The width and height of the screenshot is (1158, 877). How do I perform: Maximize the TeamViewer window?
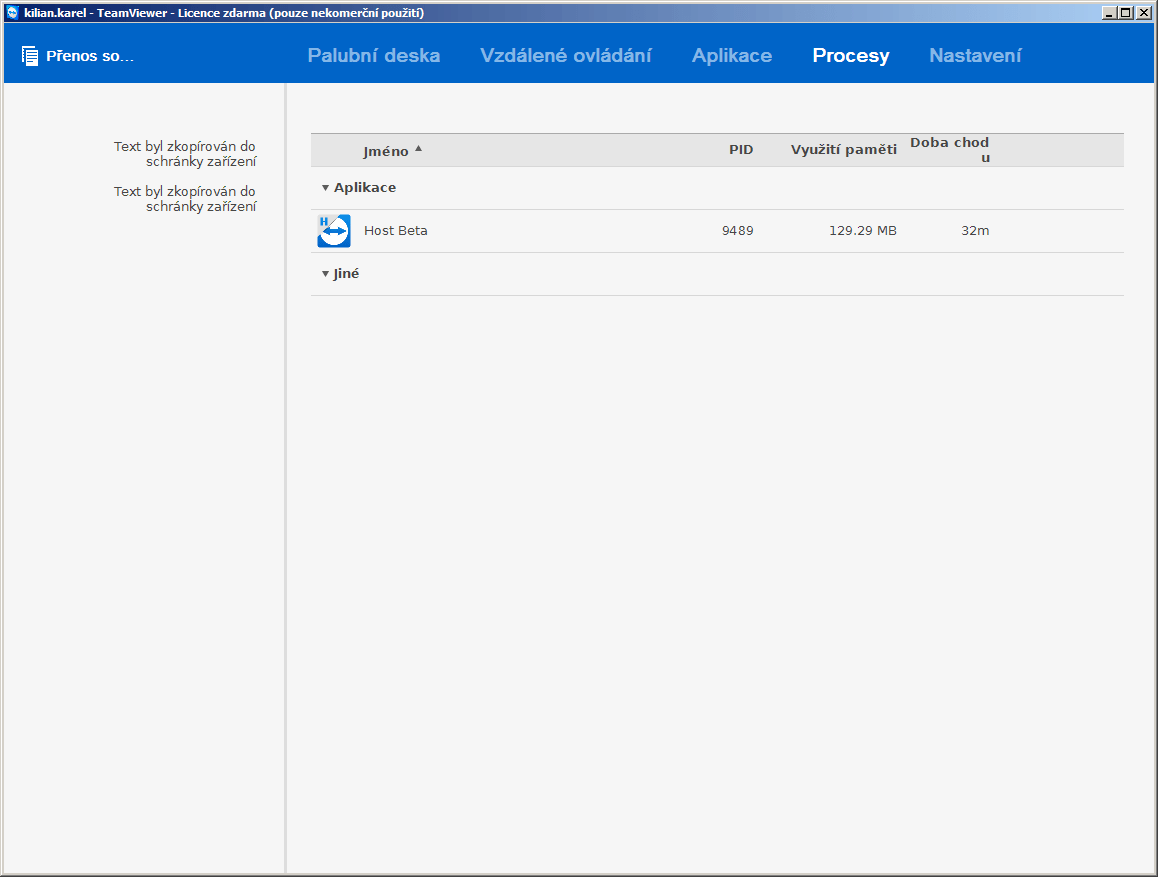1125,13
